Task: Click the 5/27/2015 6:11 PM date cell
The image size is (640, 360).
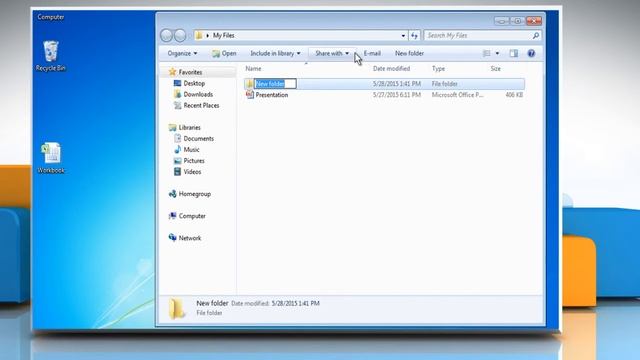Action: pos(397,95)
